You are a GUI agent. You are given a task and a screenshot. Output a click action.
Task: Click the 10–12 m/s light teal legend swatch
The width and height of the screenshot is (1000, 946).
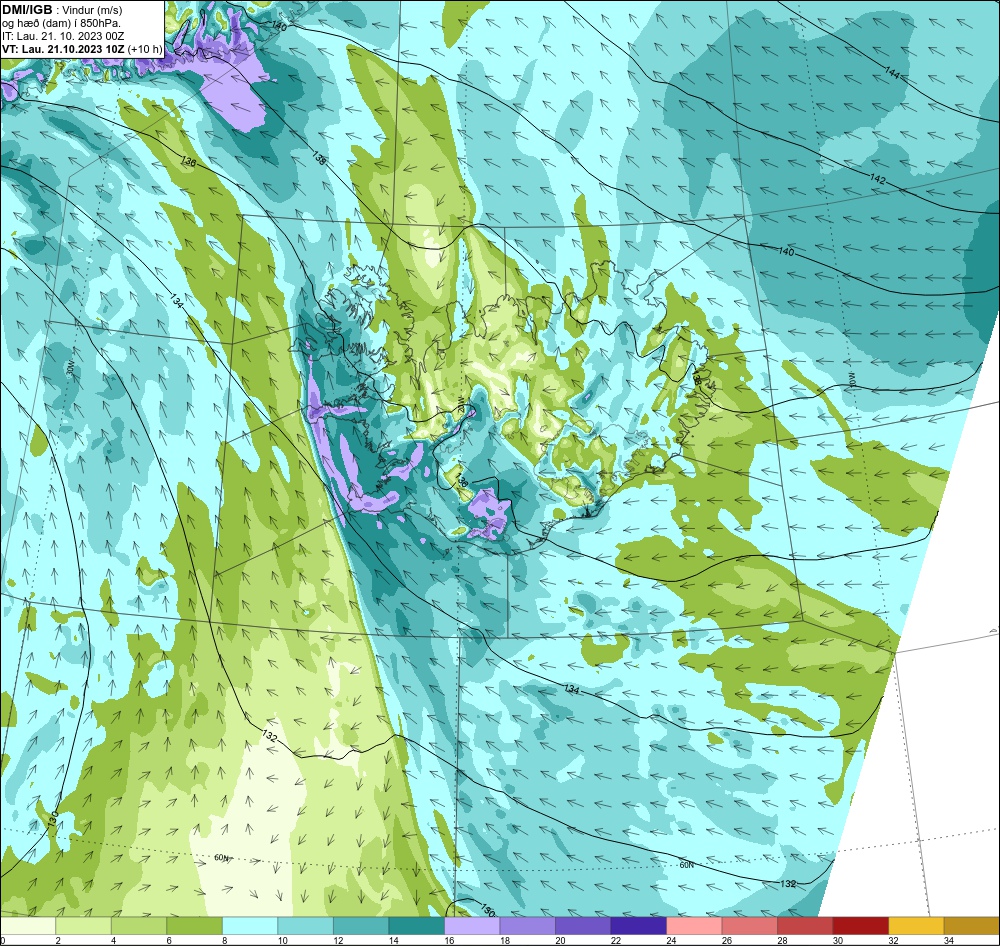[305, 926]
